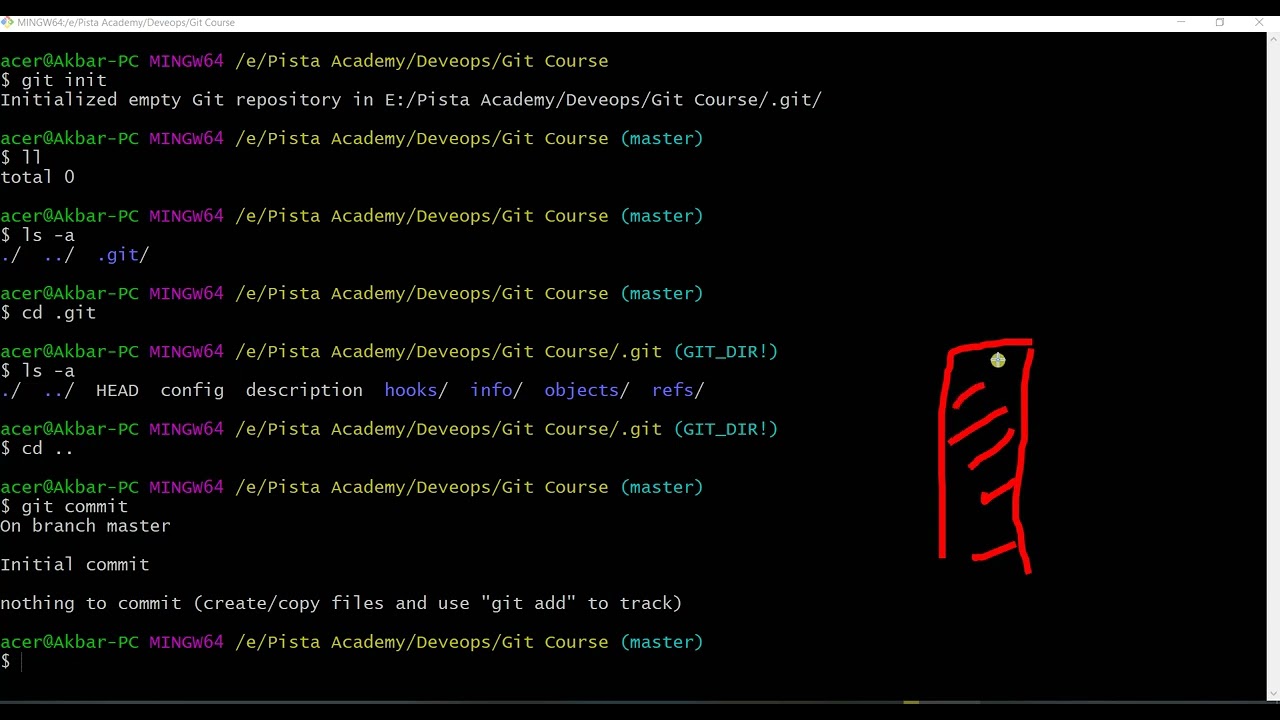Minimize the MINGW64 terminal window
Screen dimensions: 1280x720
[x=1181, y=22]
